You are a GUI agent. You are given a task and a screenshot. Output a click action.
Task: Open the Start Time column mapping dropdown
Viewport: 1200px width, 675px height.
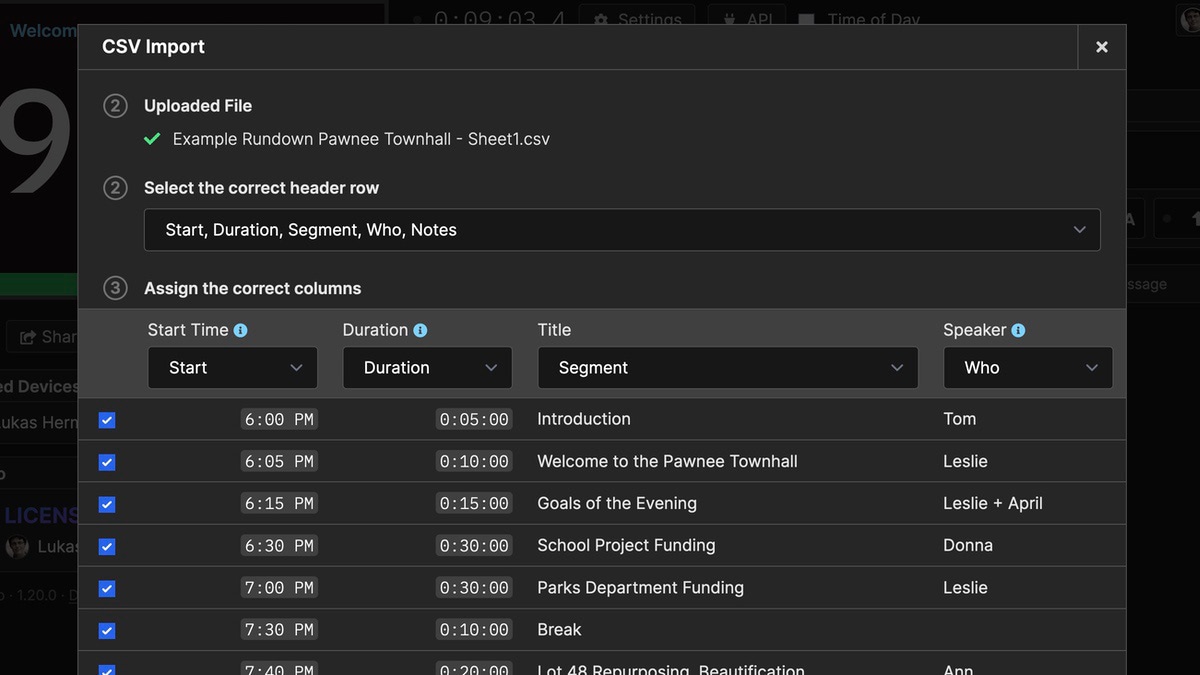click(232, 367)
